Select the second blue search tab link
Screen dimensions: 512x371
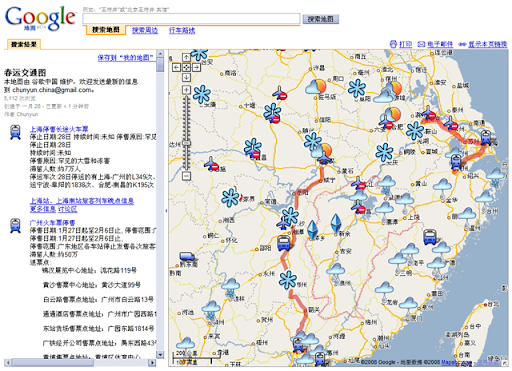(145, 30)
